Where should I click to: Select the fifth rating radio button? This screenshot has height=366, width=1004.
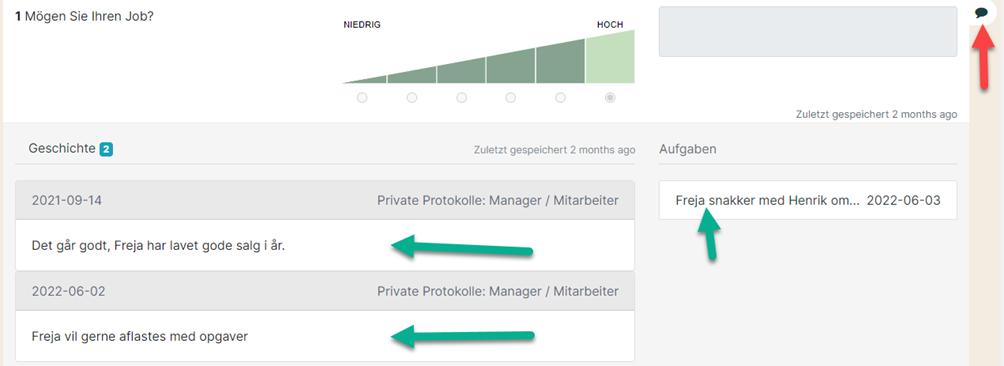point(560,98)
